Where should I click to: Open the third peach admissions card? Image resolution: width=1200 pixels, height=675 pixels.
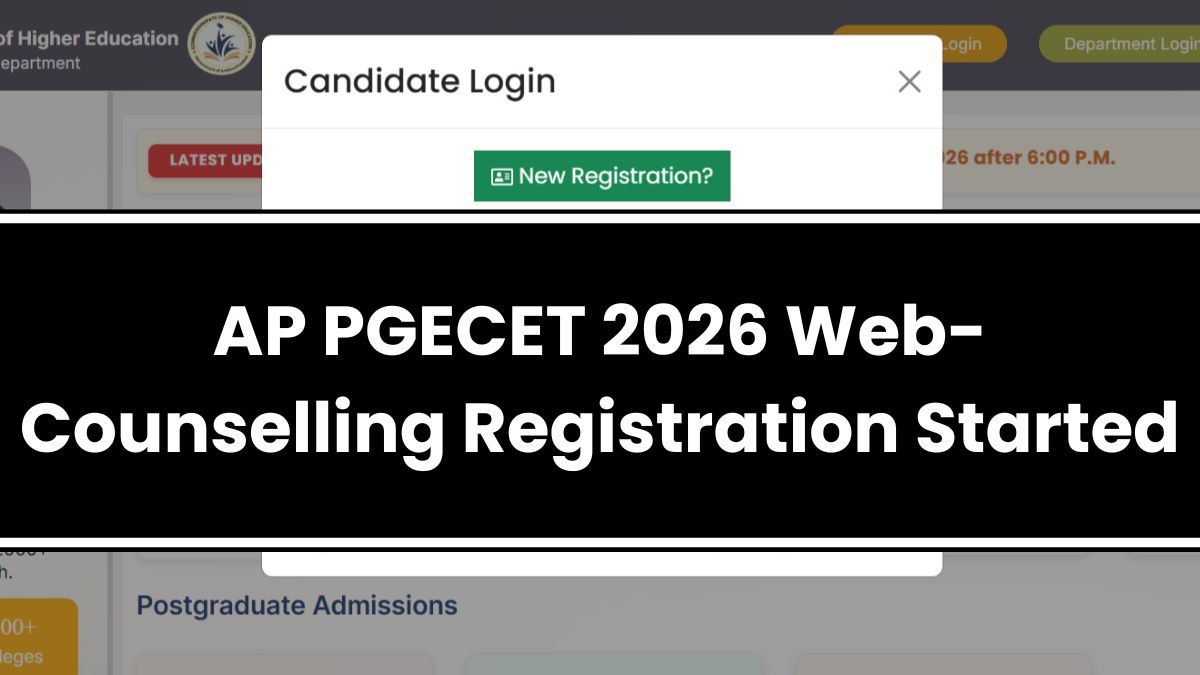click(943, 665)
